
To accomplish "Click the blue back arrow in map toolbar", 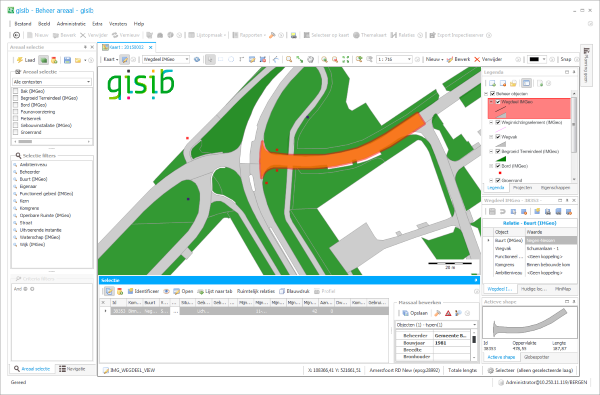I will [x=276, y=59].
